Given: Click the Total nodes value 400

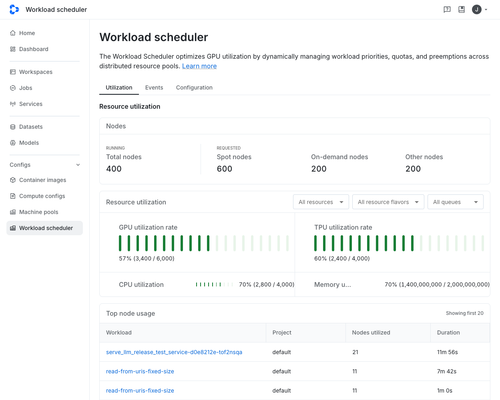Looking at the screenshot, I should 114,169.
